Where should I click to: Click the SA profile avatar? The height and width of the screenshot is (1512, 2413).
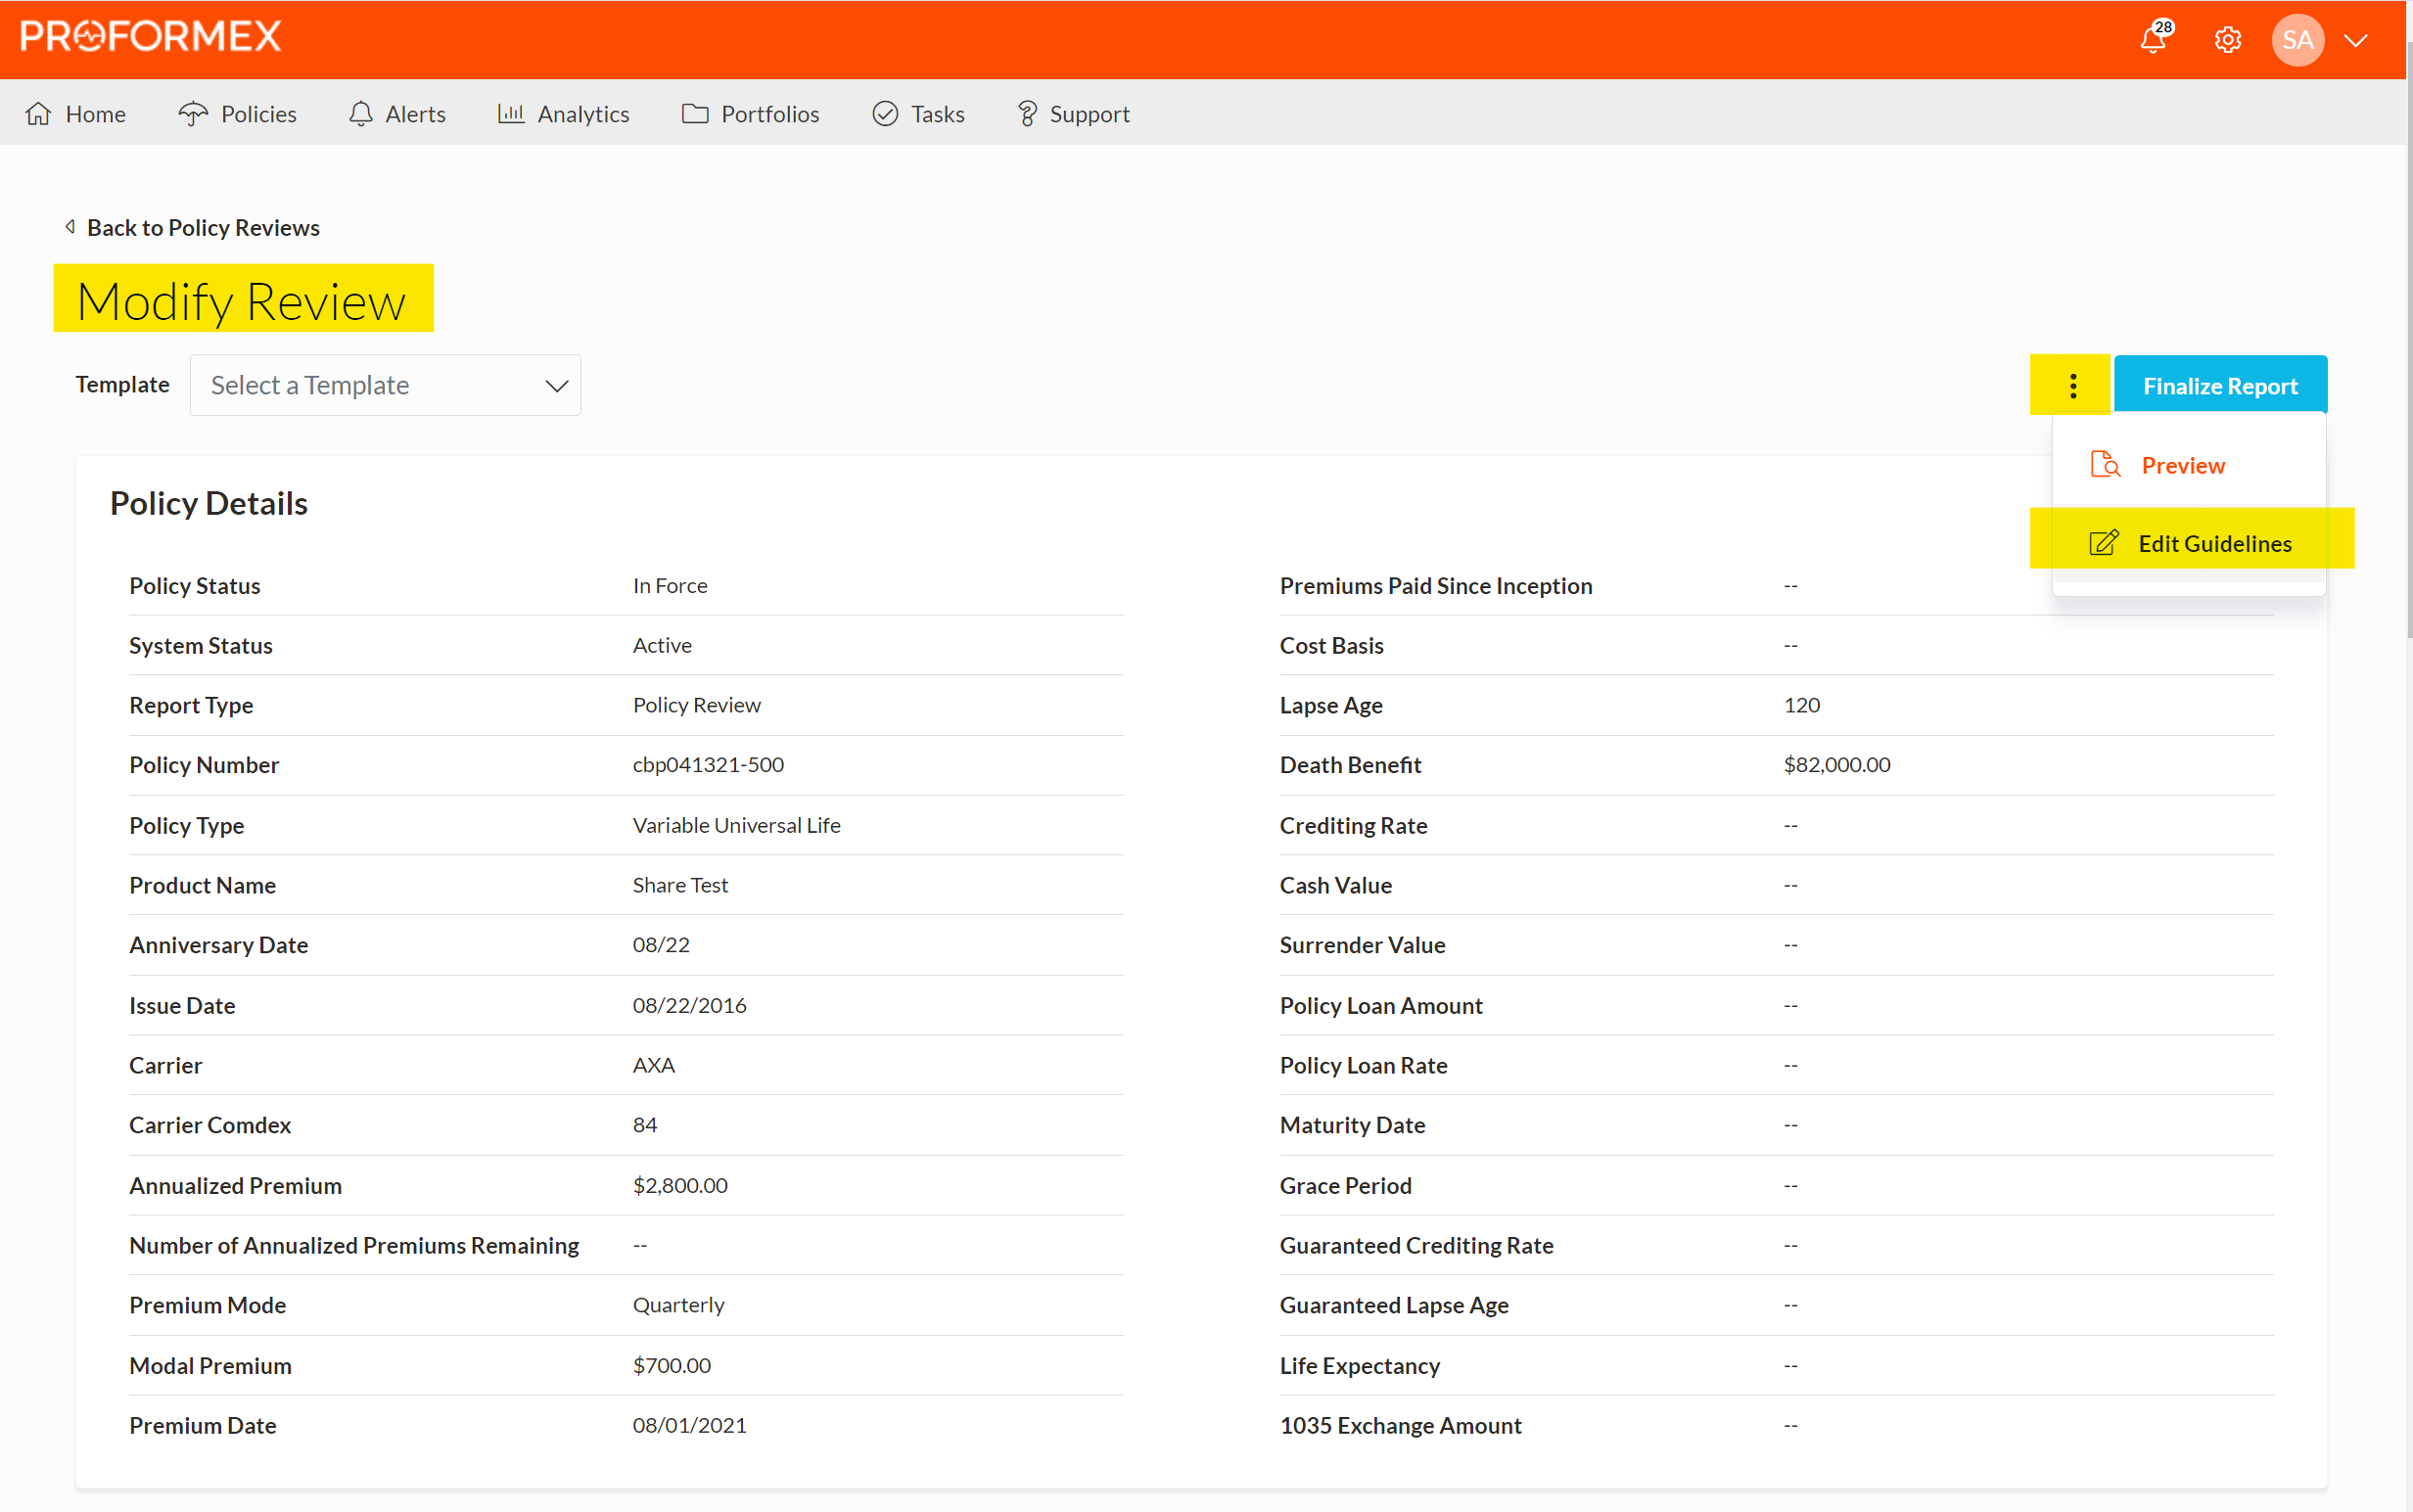click(2297, 40)
